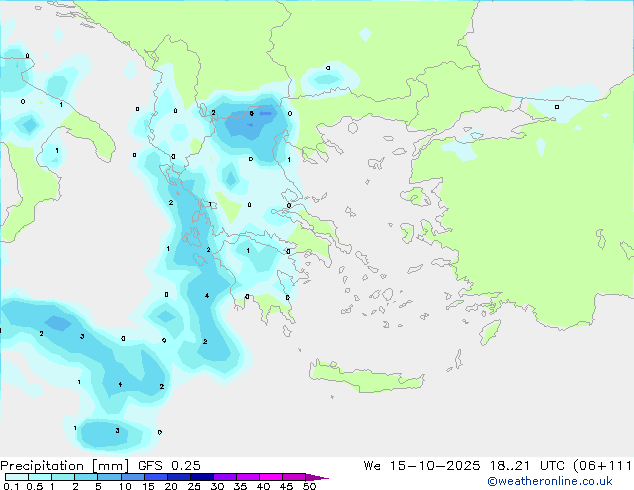Image resolution: width=634 pixels, height=490 pixels.
Task: Click the legend value '0.5'
Action: tap(34, 486)
